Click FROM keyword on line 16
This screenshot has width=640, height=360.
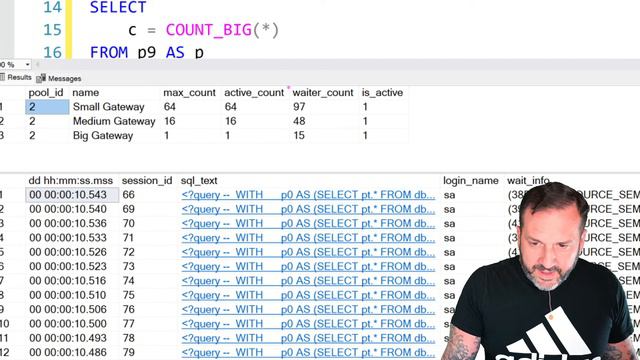[109, 53]
